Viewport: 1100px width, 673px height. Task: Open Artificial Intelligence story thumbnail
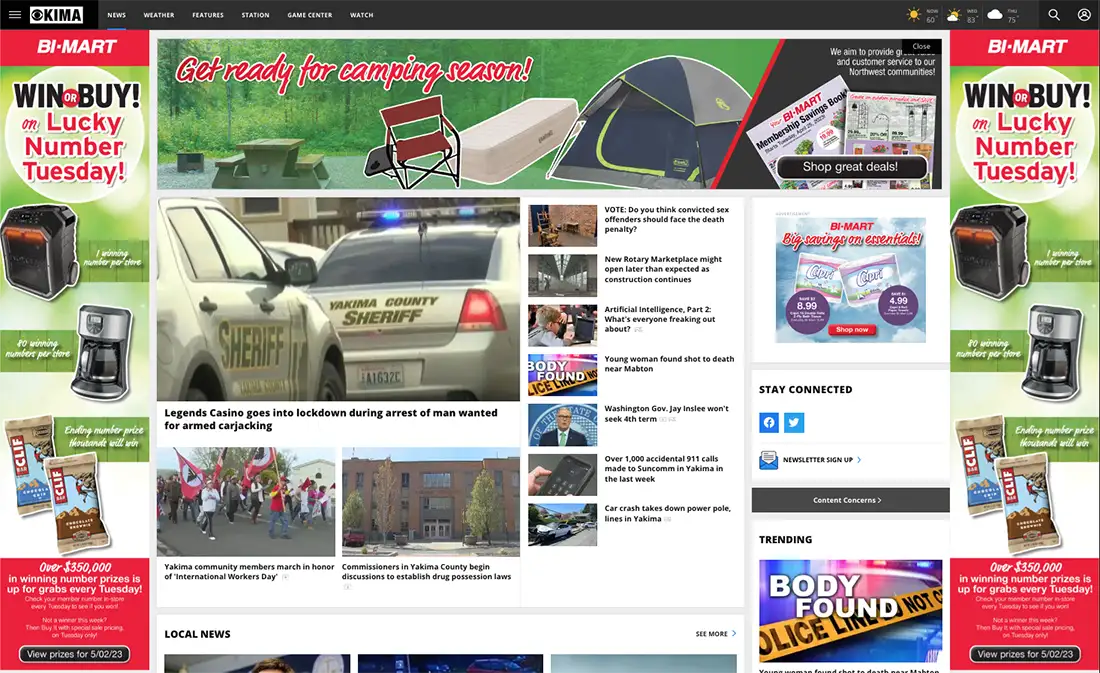point(563,325)
